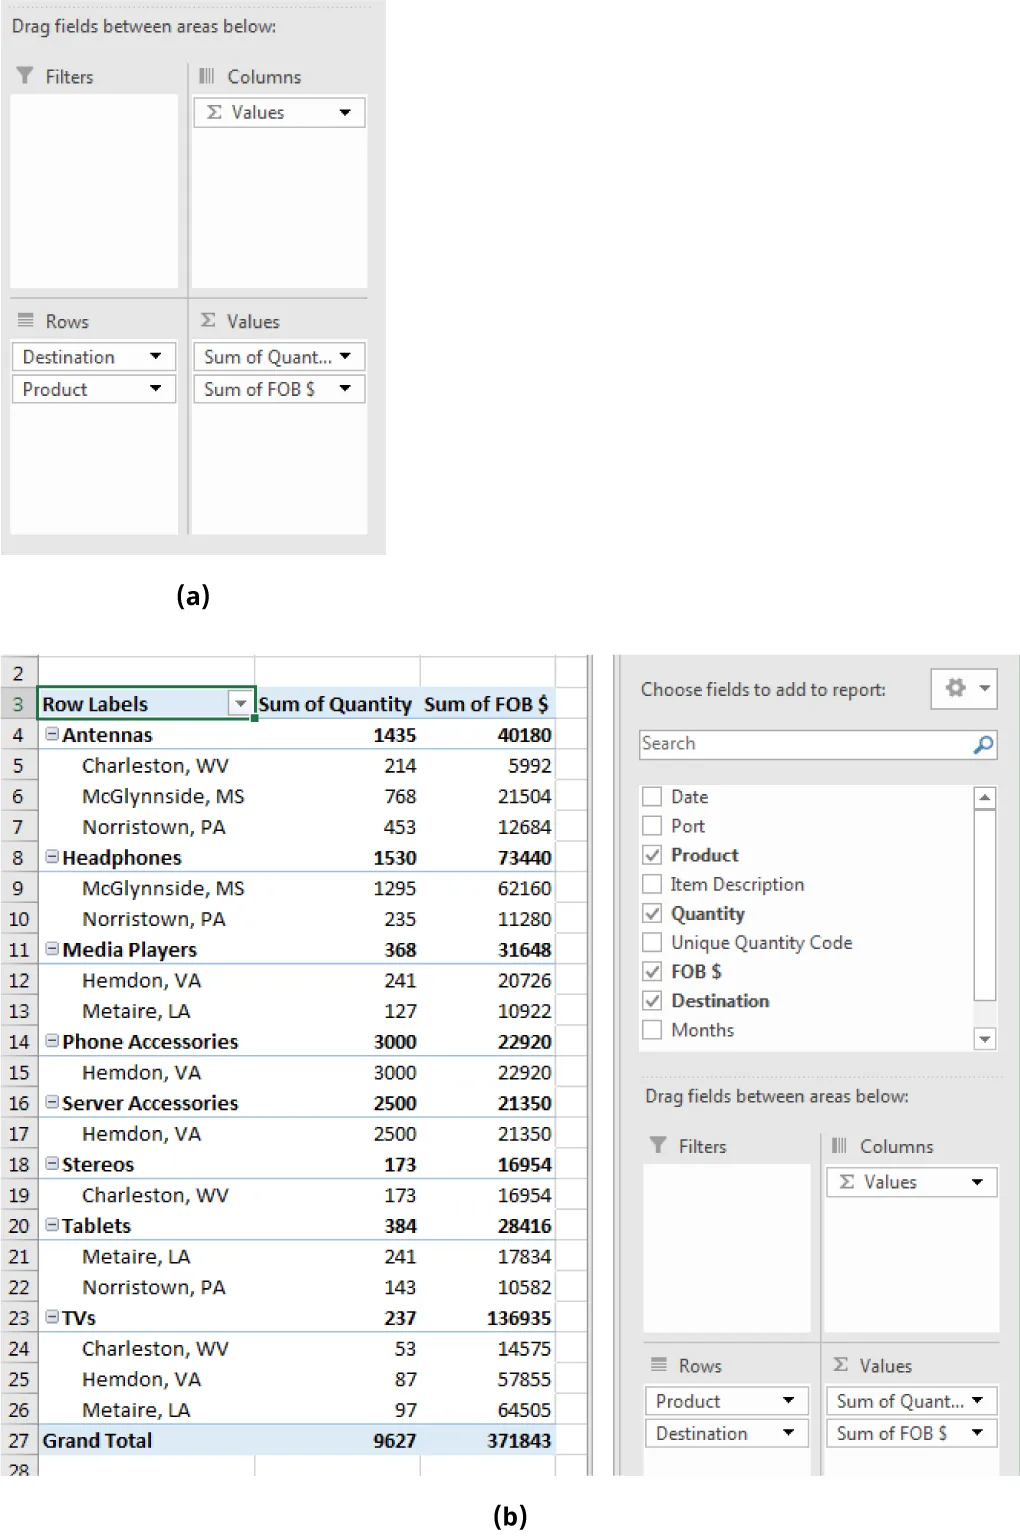Image resolution: width=1020 pixels, height=1536 pixels.
Task: Click the search magnifier icon in field search
Action: click(983, 745)
